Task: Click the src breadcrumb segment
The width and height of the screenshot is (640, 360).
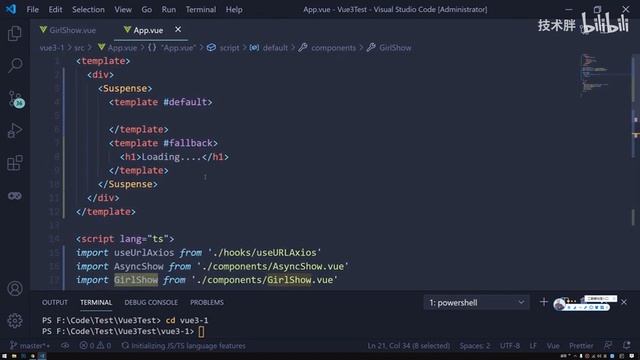Action: coord(79,48)
